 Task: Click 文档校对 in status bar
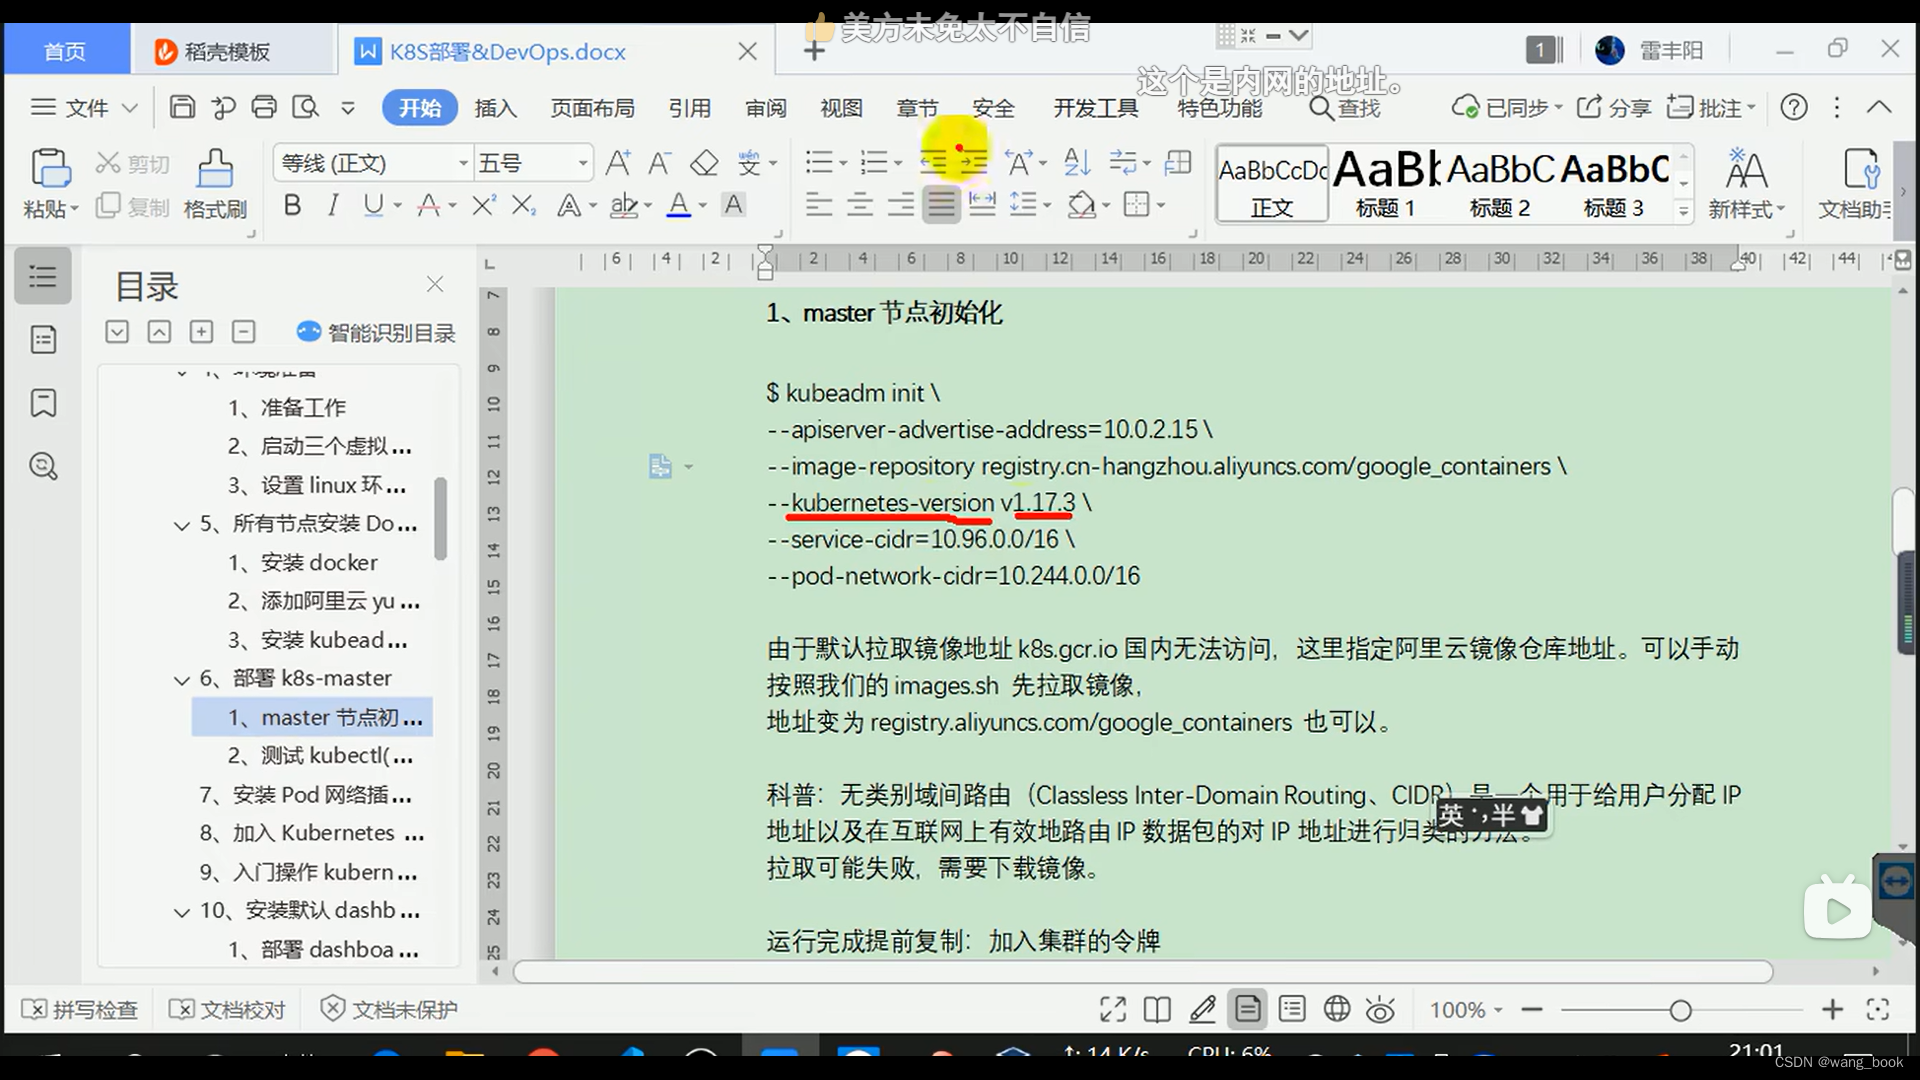click(227, 1009)
